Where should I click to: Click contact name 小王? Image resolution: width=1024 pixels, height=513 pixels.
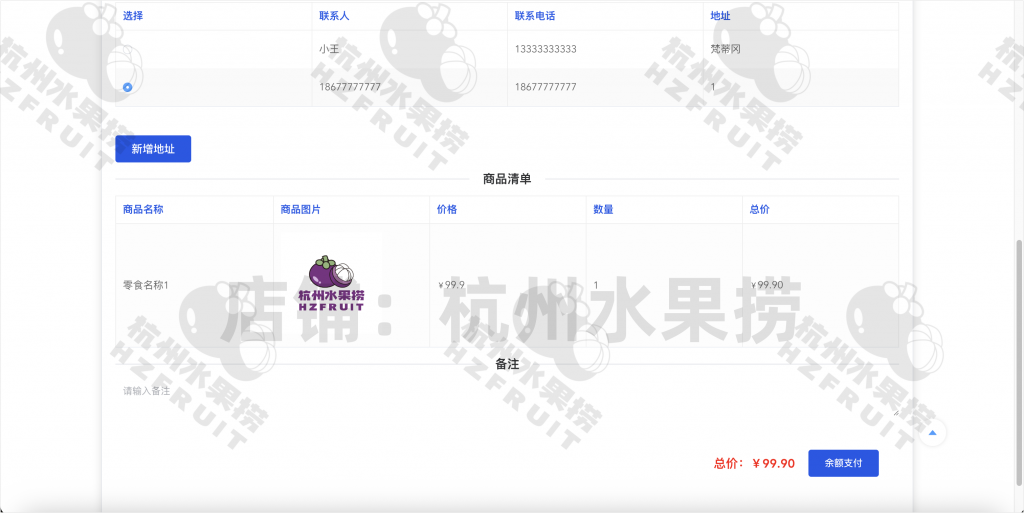click(x=329, y=49)
